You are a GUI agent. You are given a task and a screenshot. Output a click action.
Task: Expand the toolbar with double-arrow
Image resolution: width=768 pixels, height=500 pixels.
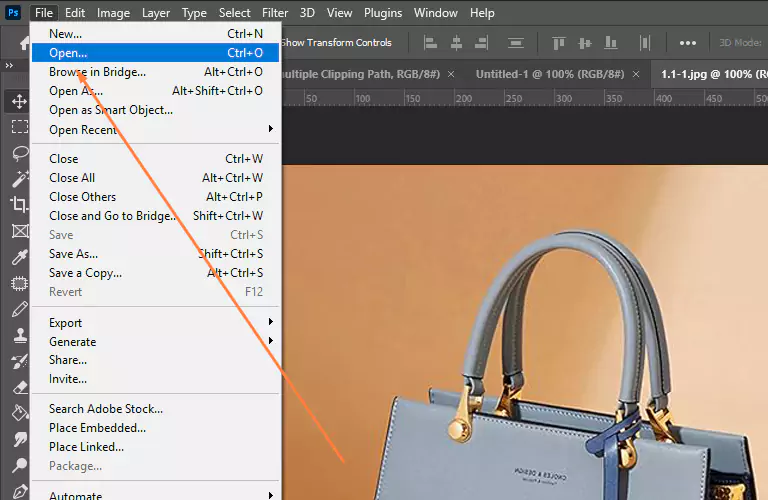coord(9,65)
